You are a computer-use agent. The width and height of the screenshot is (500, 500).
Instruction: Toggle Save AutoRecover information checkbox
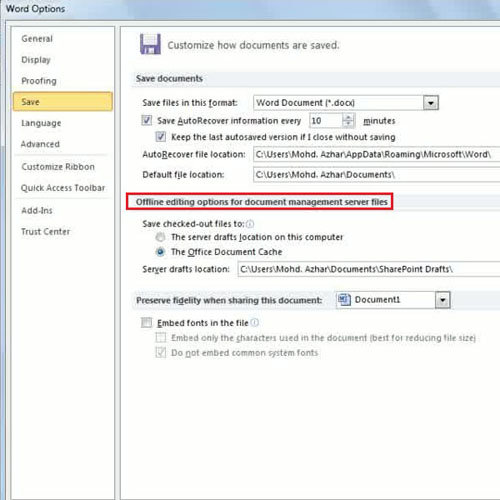click(x=147, y=120)
